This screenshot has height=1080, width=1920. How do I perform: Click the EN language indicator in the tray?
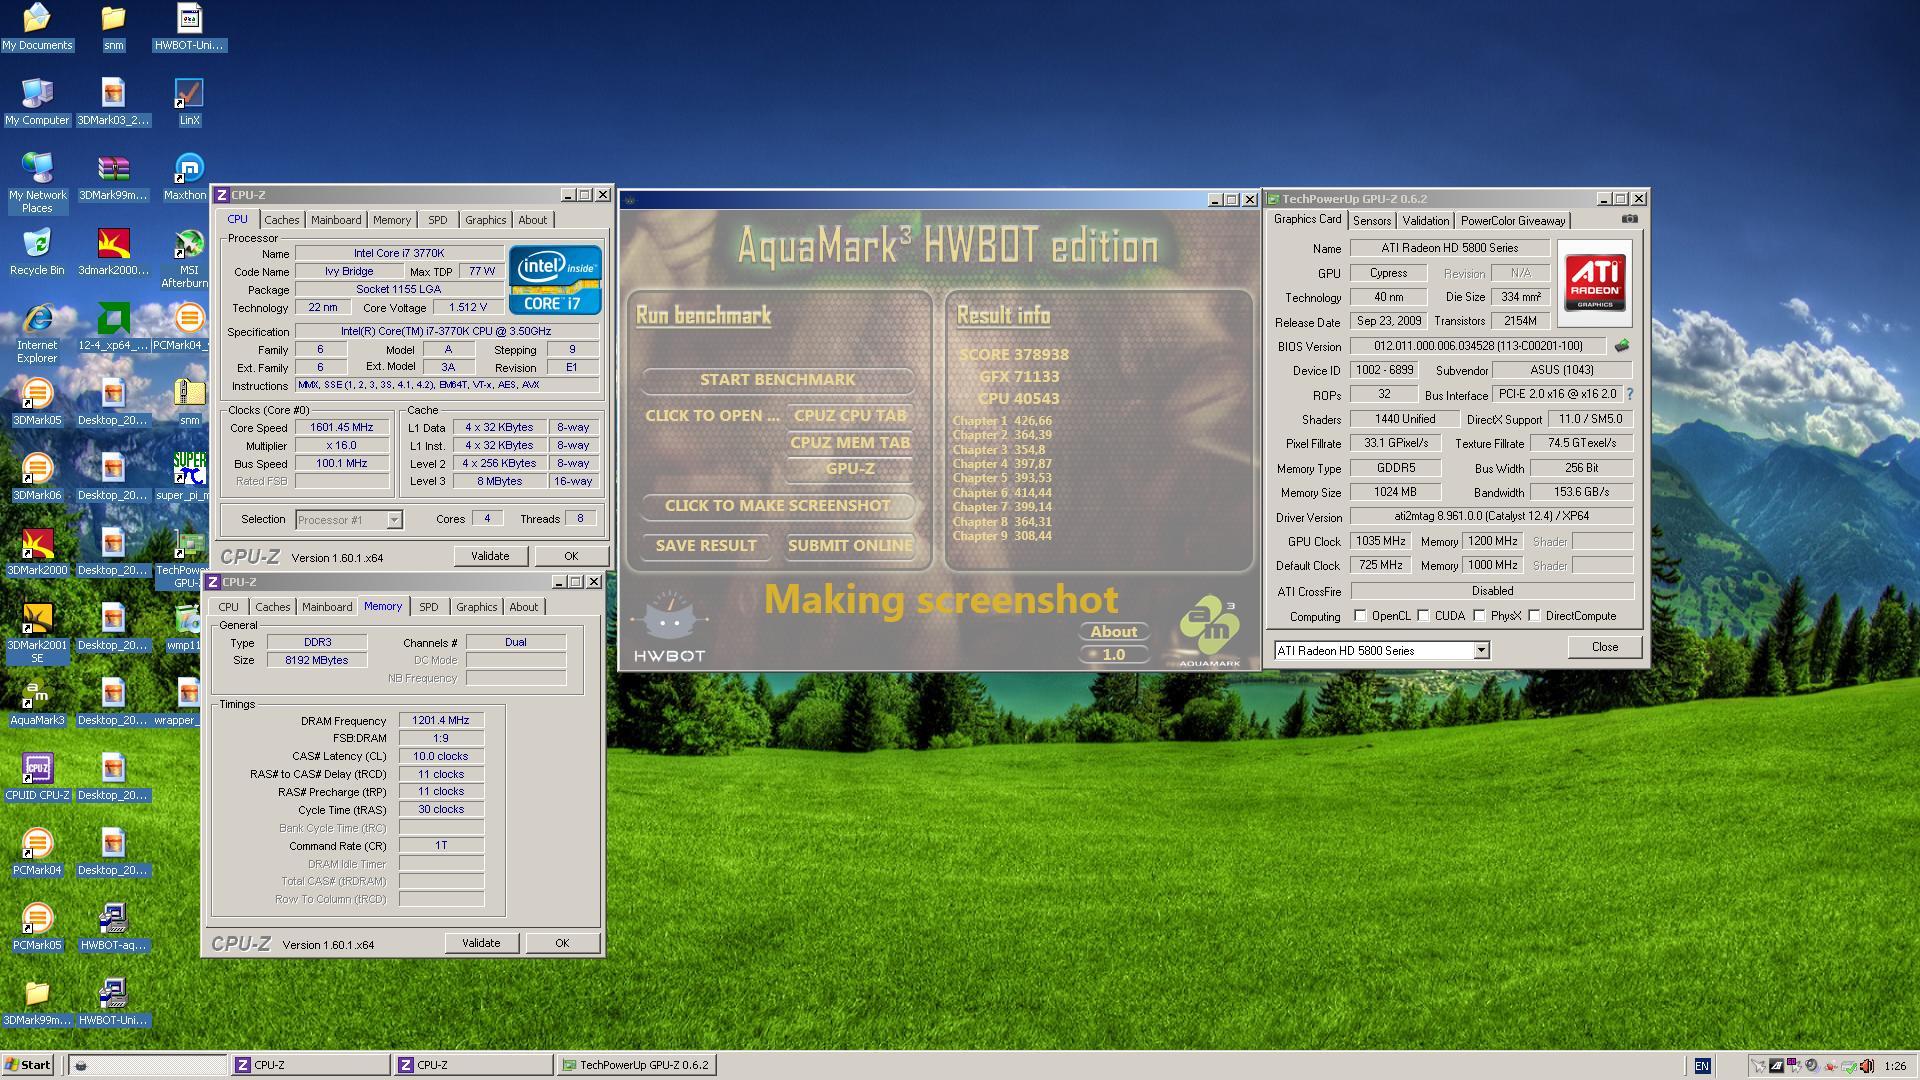[1702, 1066]
